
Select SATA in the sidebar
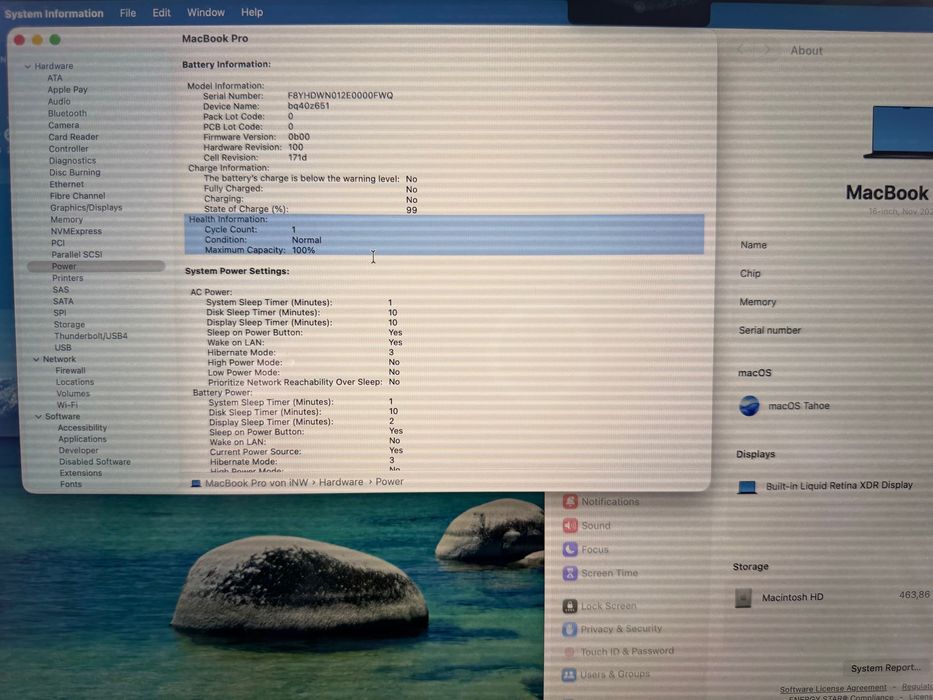tap(63, 301)
